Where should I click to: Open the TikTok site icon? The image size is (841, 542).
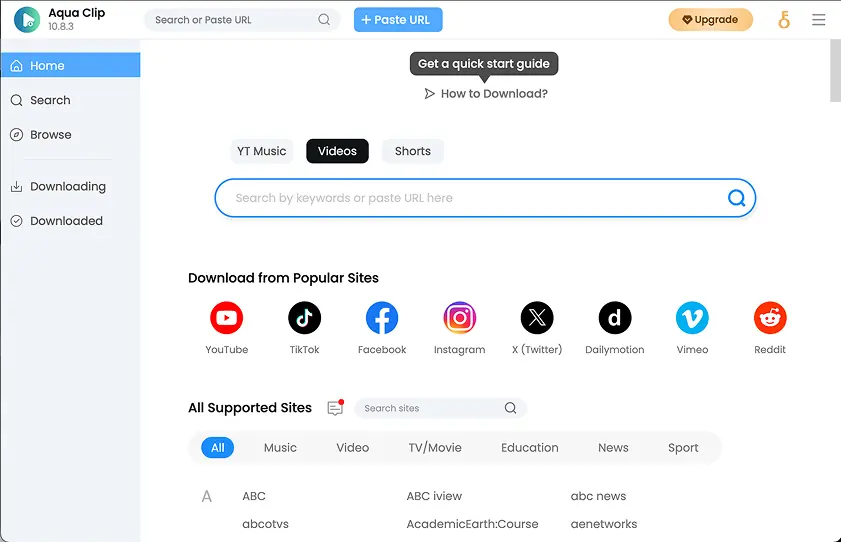pos(304,317)
